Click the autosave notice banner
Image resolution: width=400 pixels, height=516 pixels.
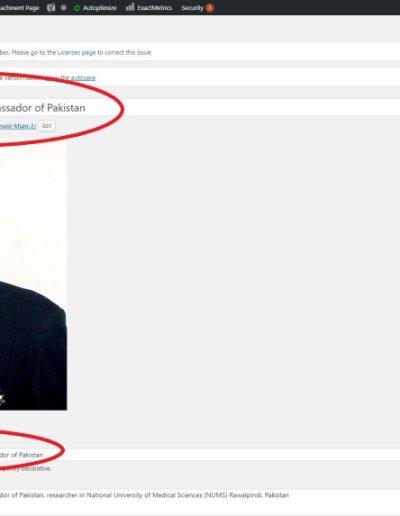point(200,78)
